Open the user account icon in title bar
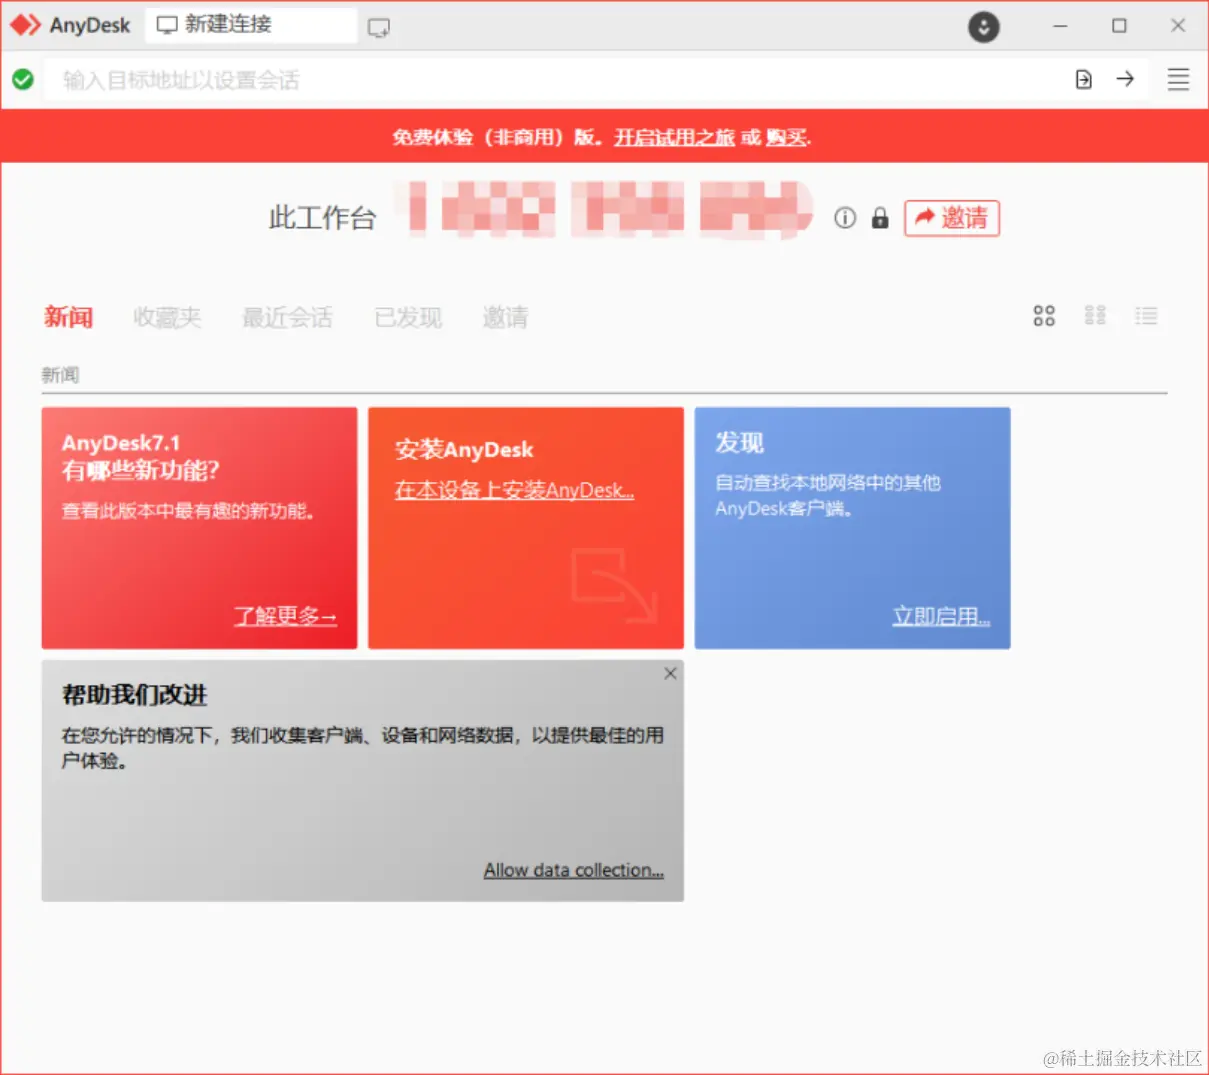 coord(984,27)
